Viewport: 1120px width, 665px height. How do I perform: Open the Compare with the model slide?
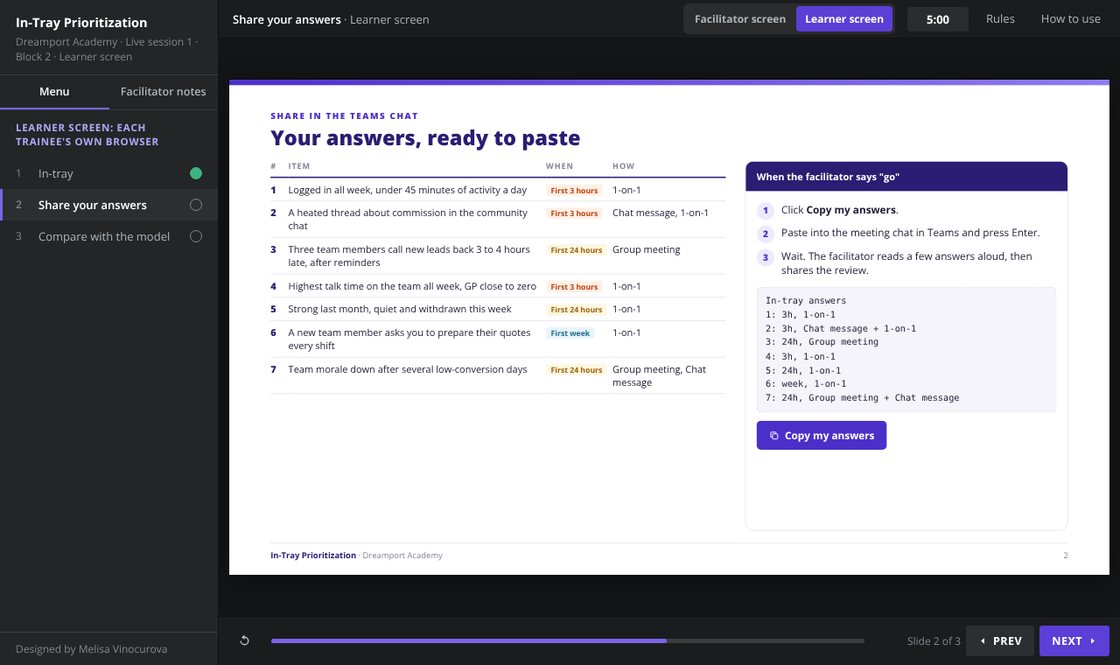pyautogui.click(x=109, y=236)
